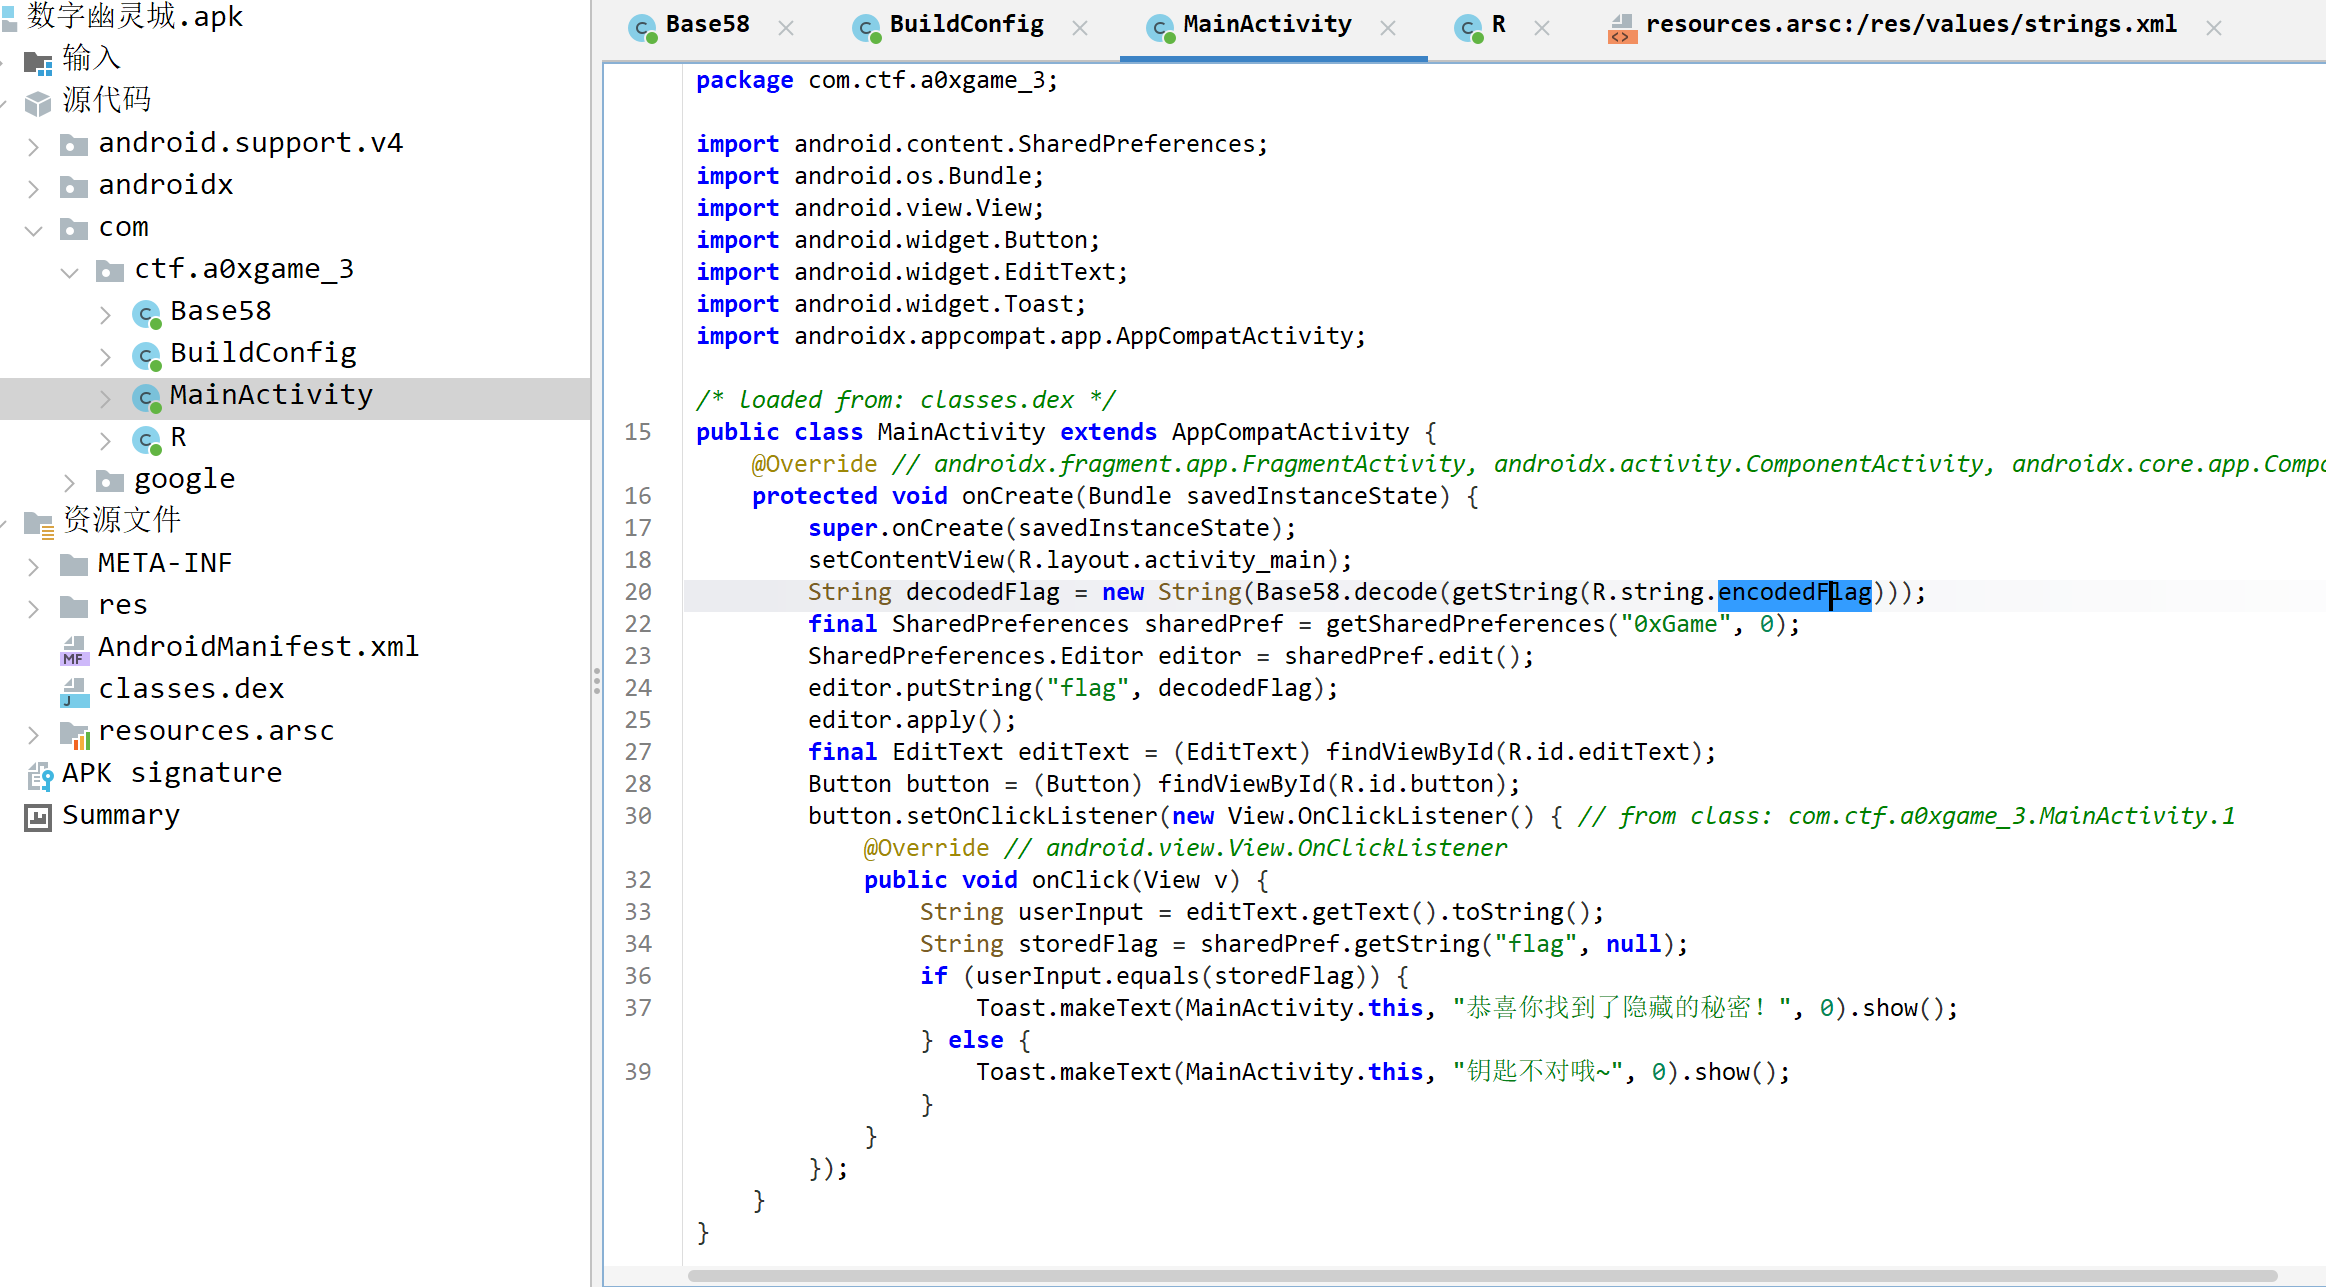This screenshot has width=2326, height=1287.
Task: Close the R tab
Action: (1542, 29)
